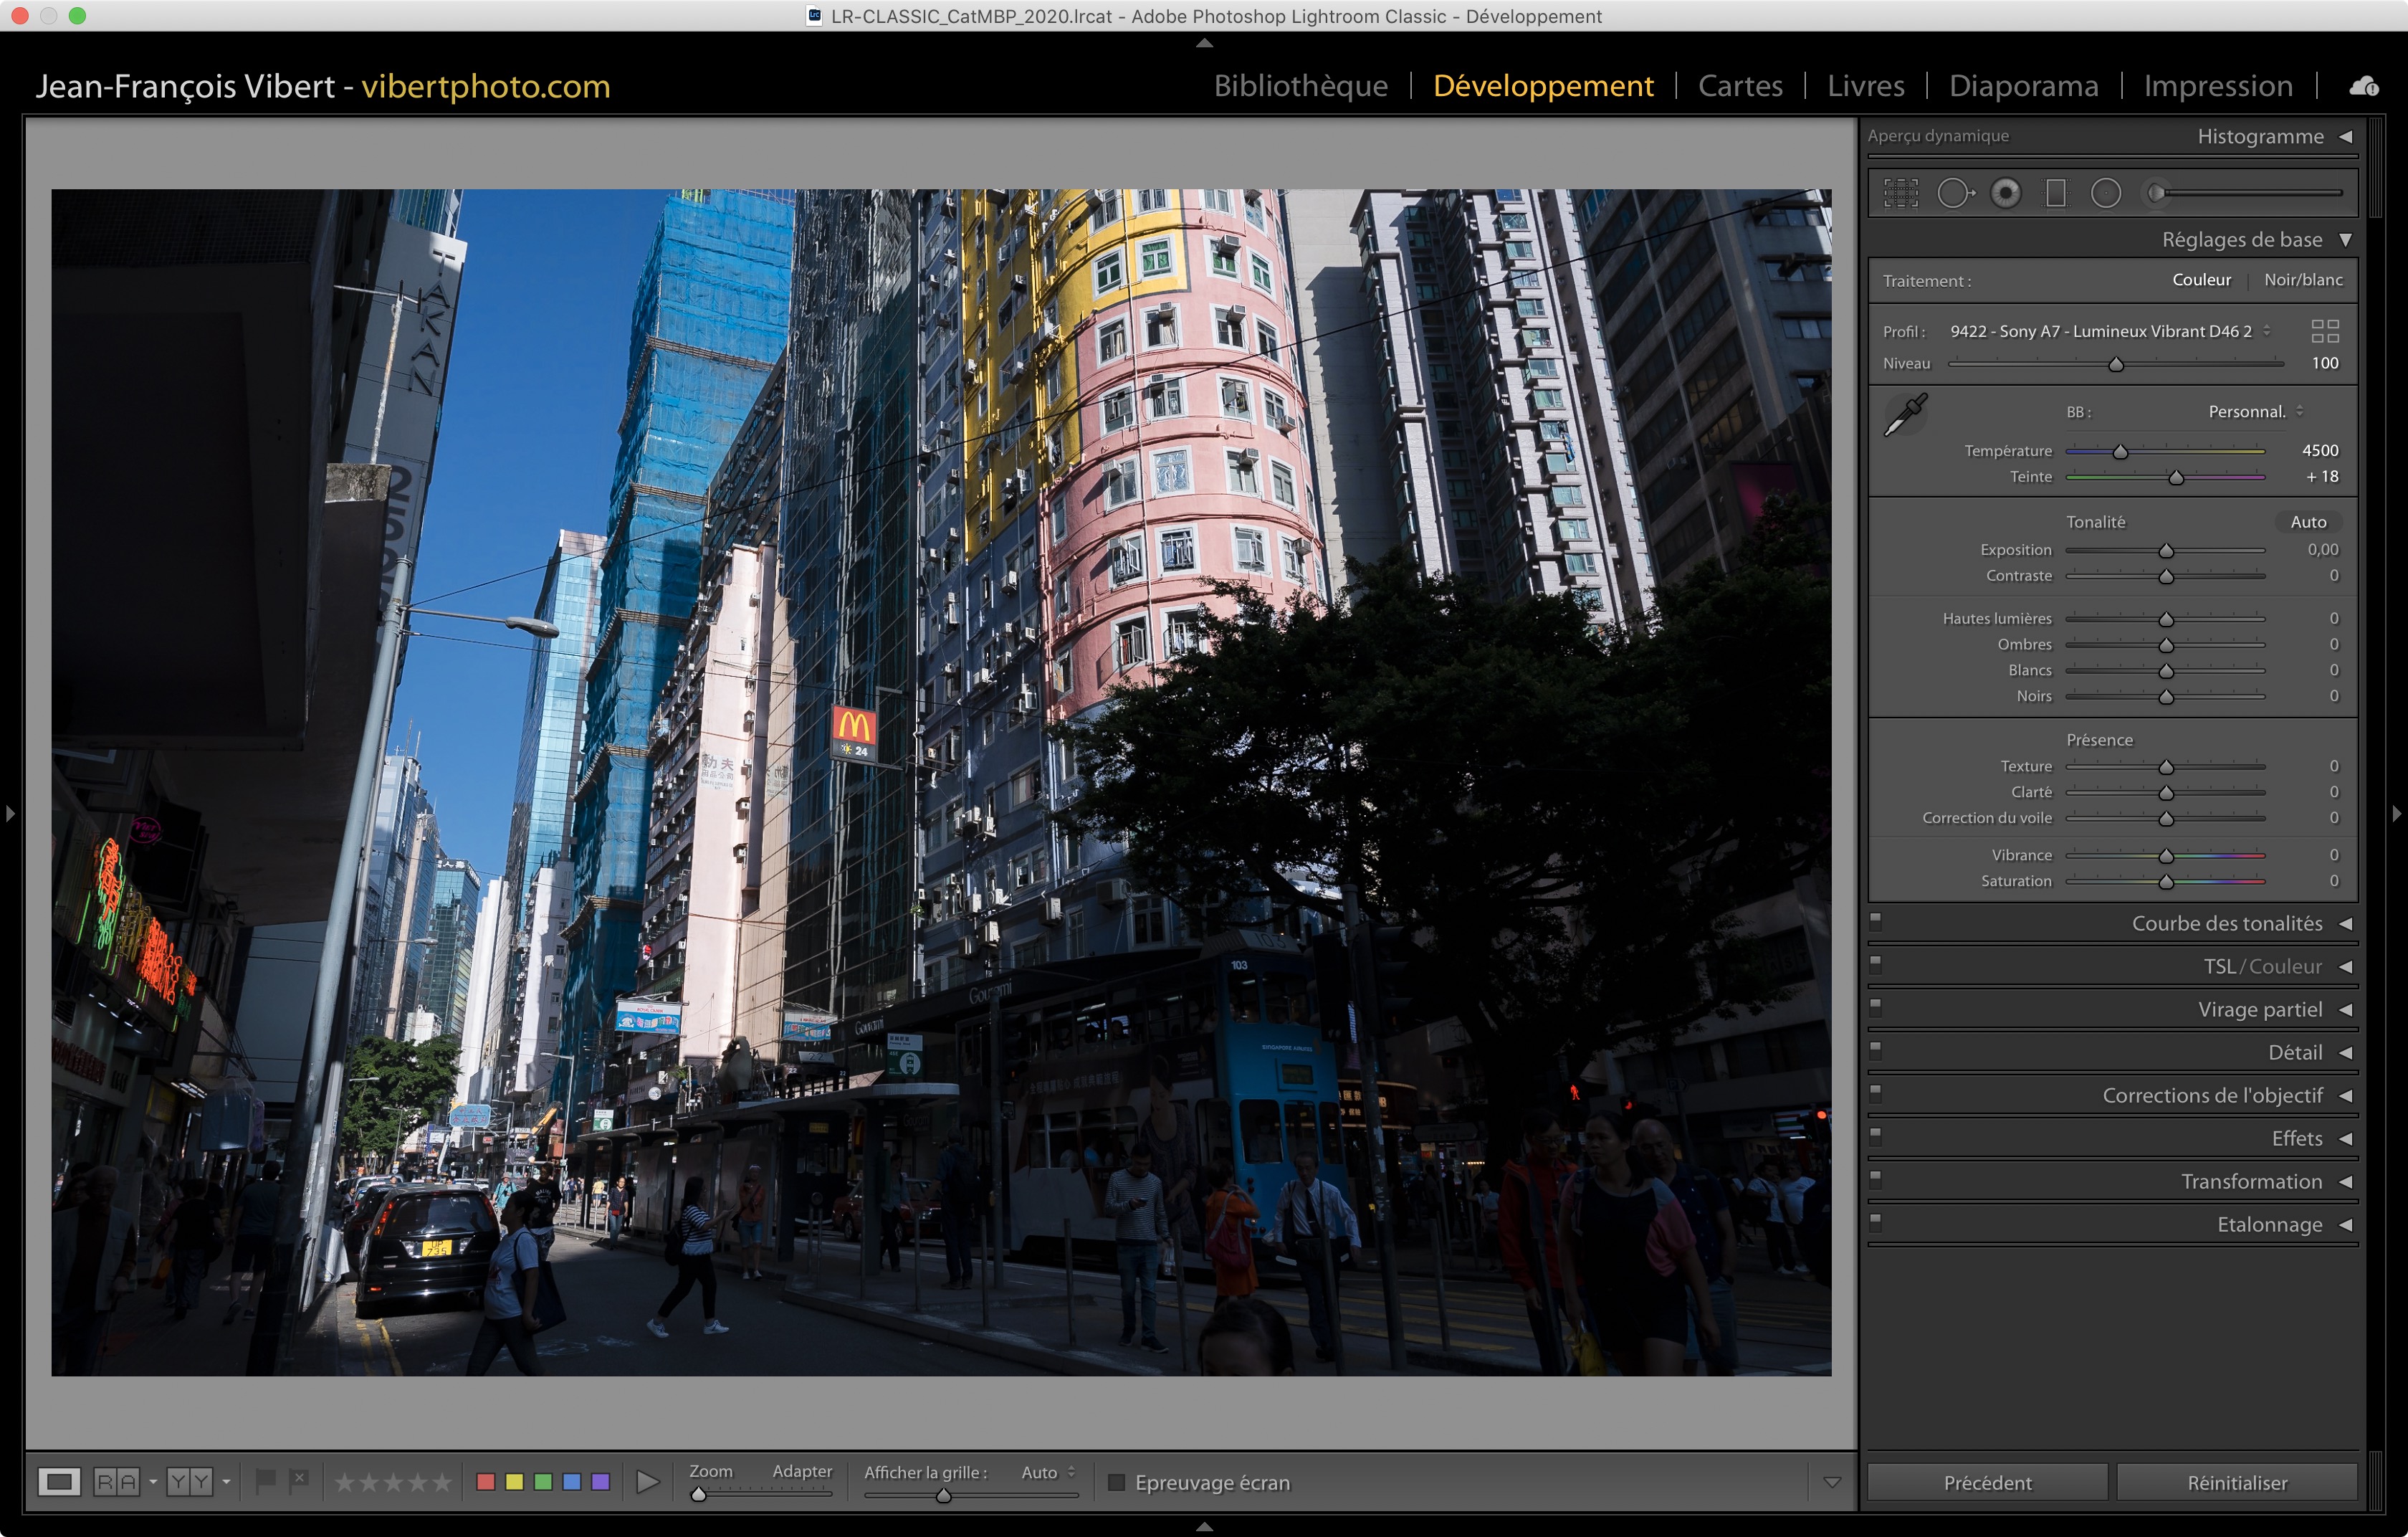Screen dimensions: 2408x1537
Task: Select the Radial Filter tool
Action: [x=2106, y=193]
